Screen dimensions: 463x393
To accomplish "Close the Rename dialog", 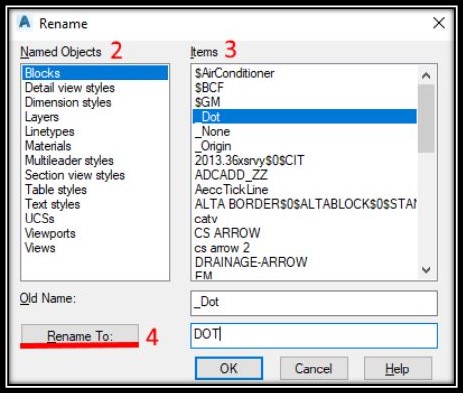I will coord(439,23).
